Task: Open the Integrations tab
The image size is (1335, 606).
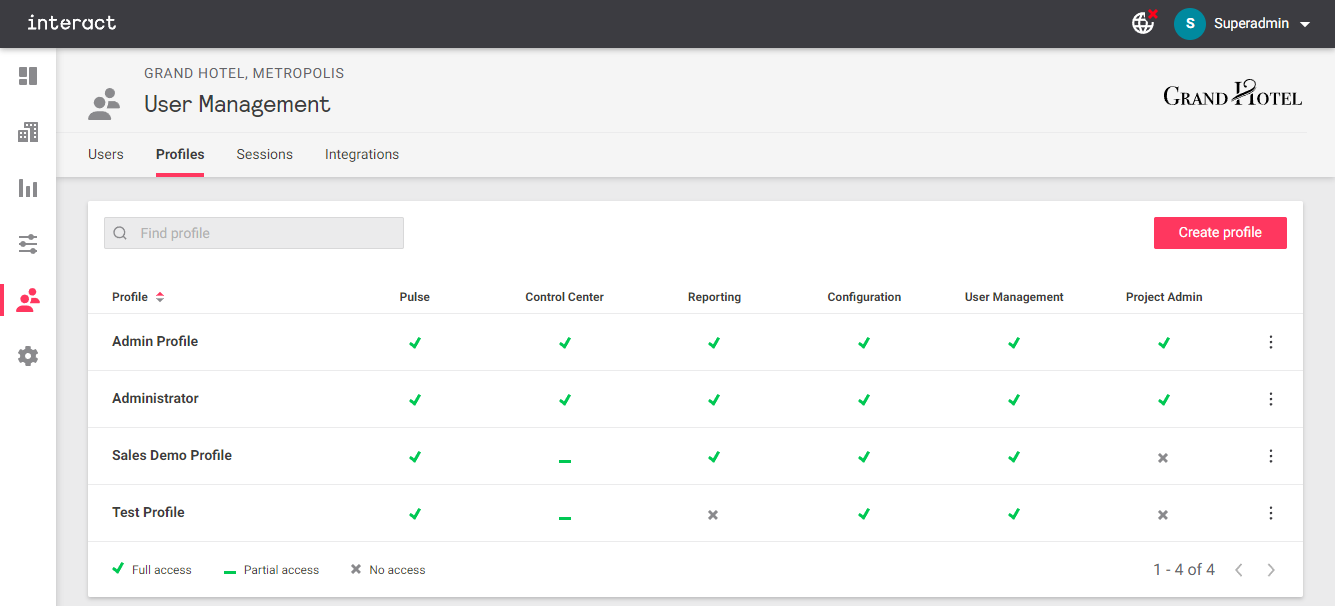Action: tap(362, 154)
